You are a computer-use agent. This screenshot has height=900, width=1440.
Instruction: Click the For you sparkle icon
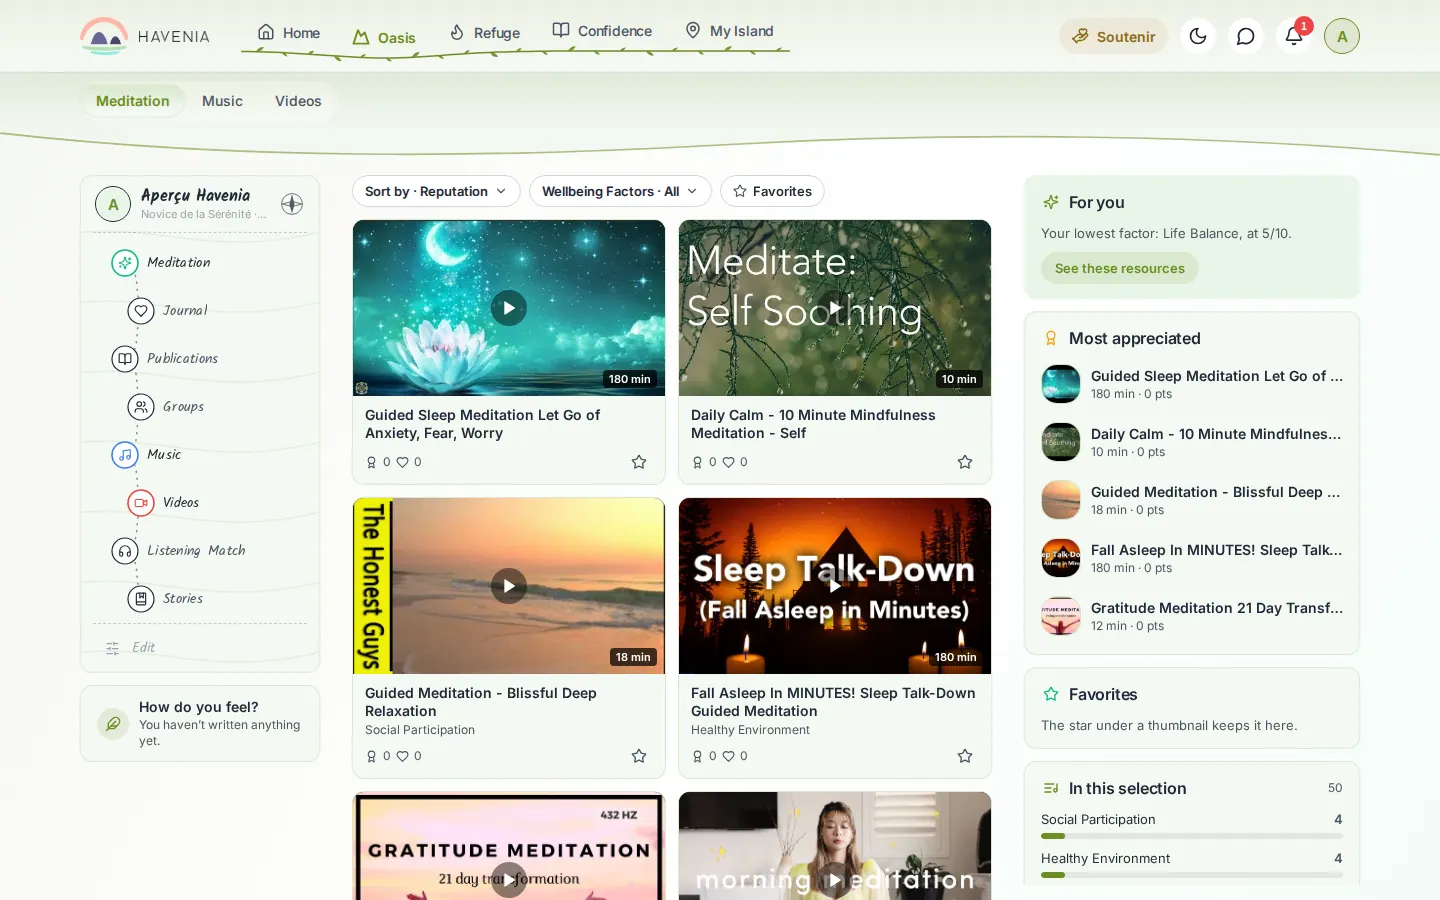(1051, 202)
